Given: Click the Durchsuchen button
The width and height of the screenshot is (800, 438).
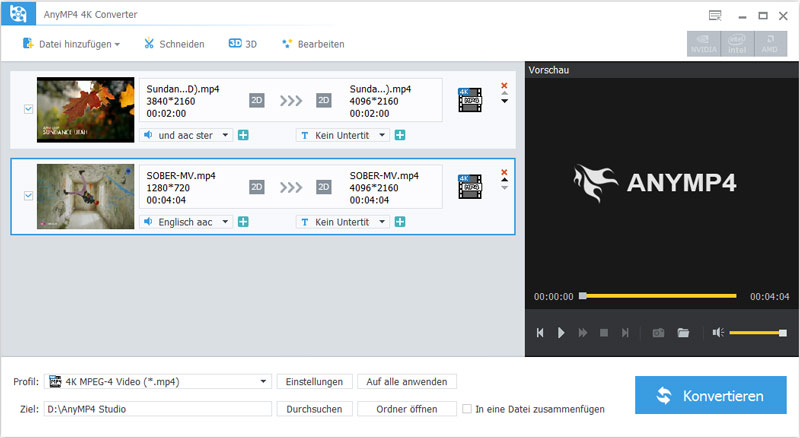Looking at the screenshot, I should (x=314, y=409).
